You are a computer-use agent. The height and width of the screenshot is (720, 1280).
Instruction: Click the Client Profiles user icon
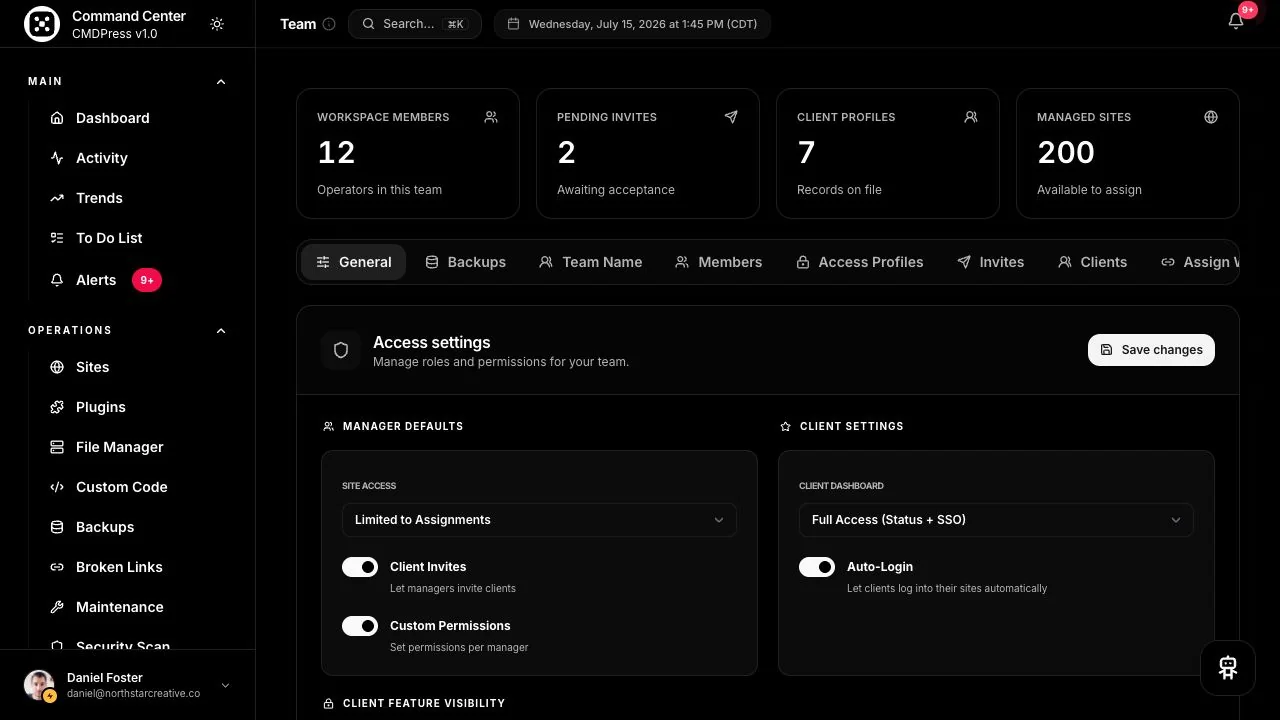[x=971, y=117]
